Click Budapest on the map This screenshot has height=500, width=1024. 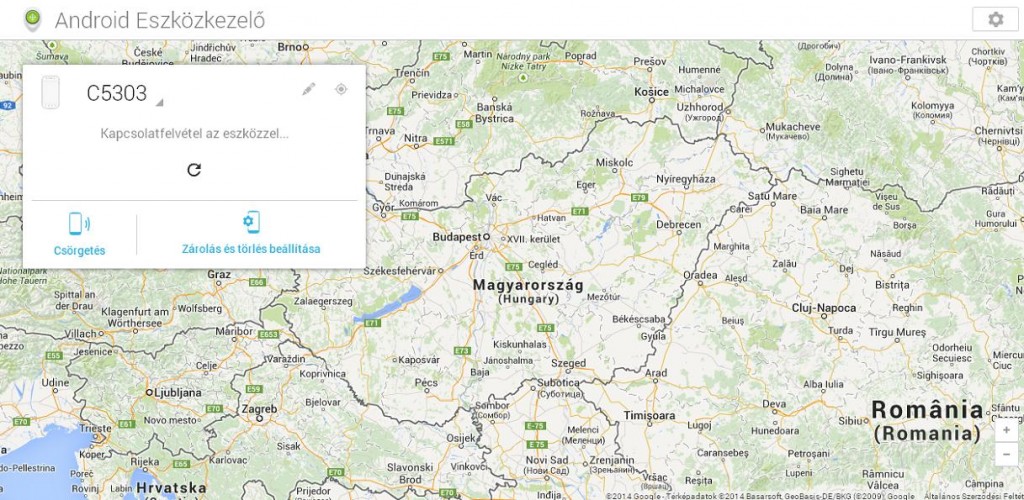456,237
